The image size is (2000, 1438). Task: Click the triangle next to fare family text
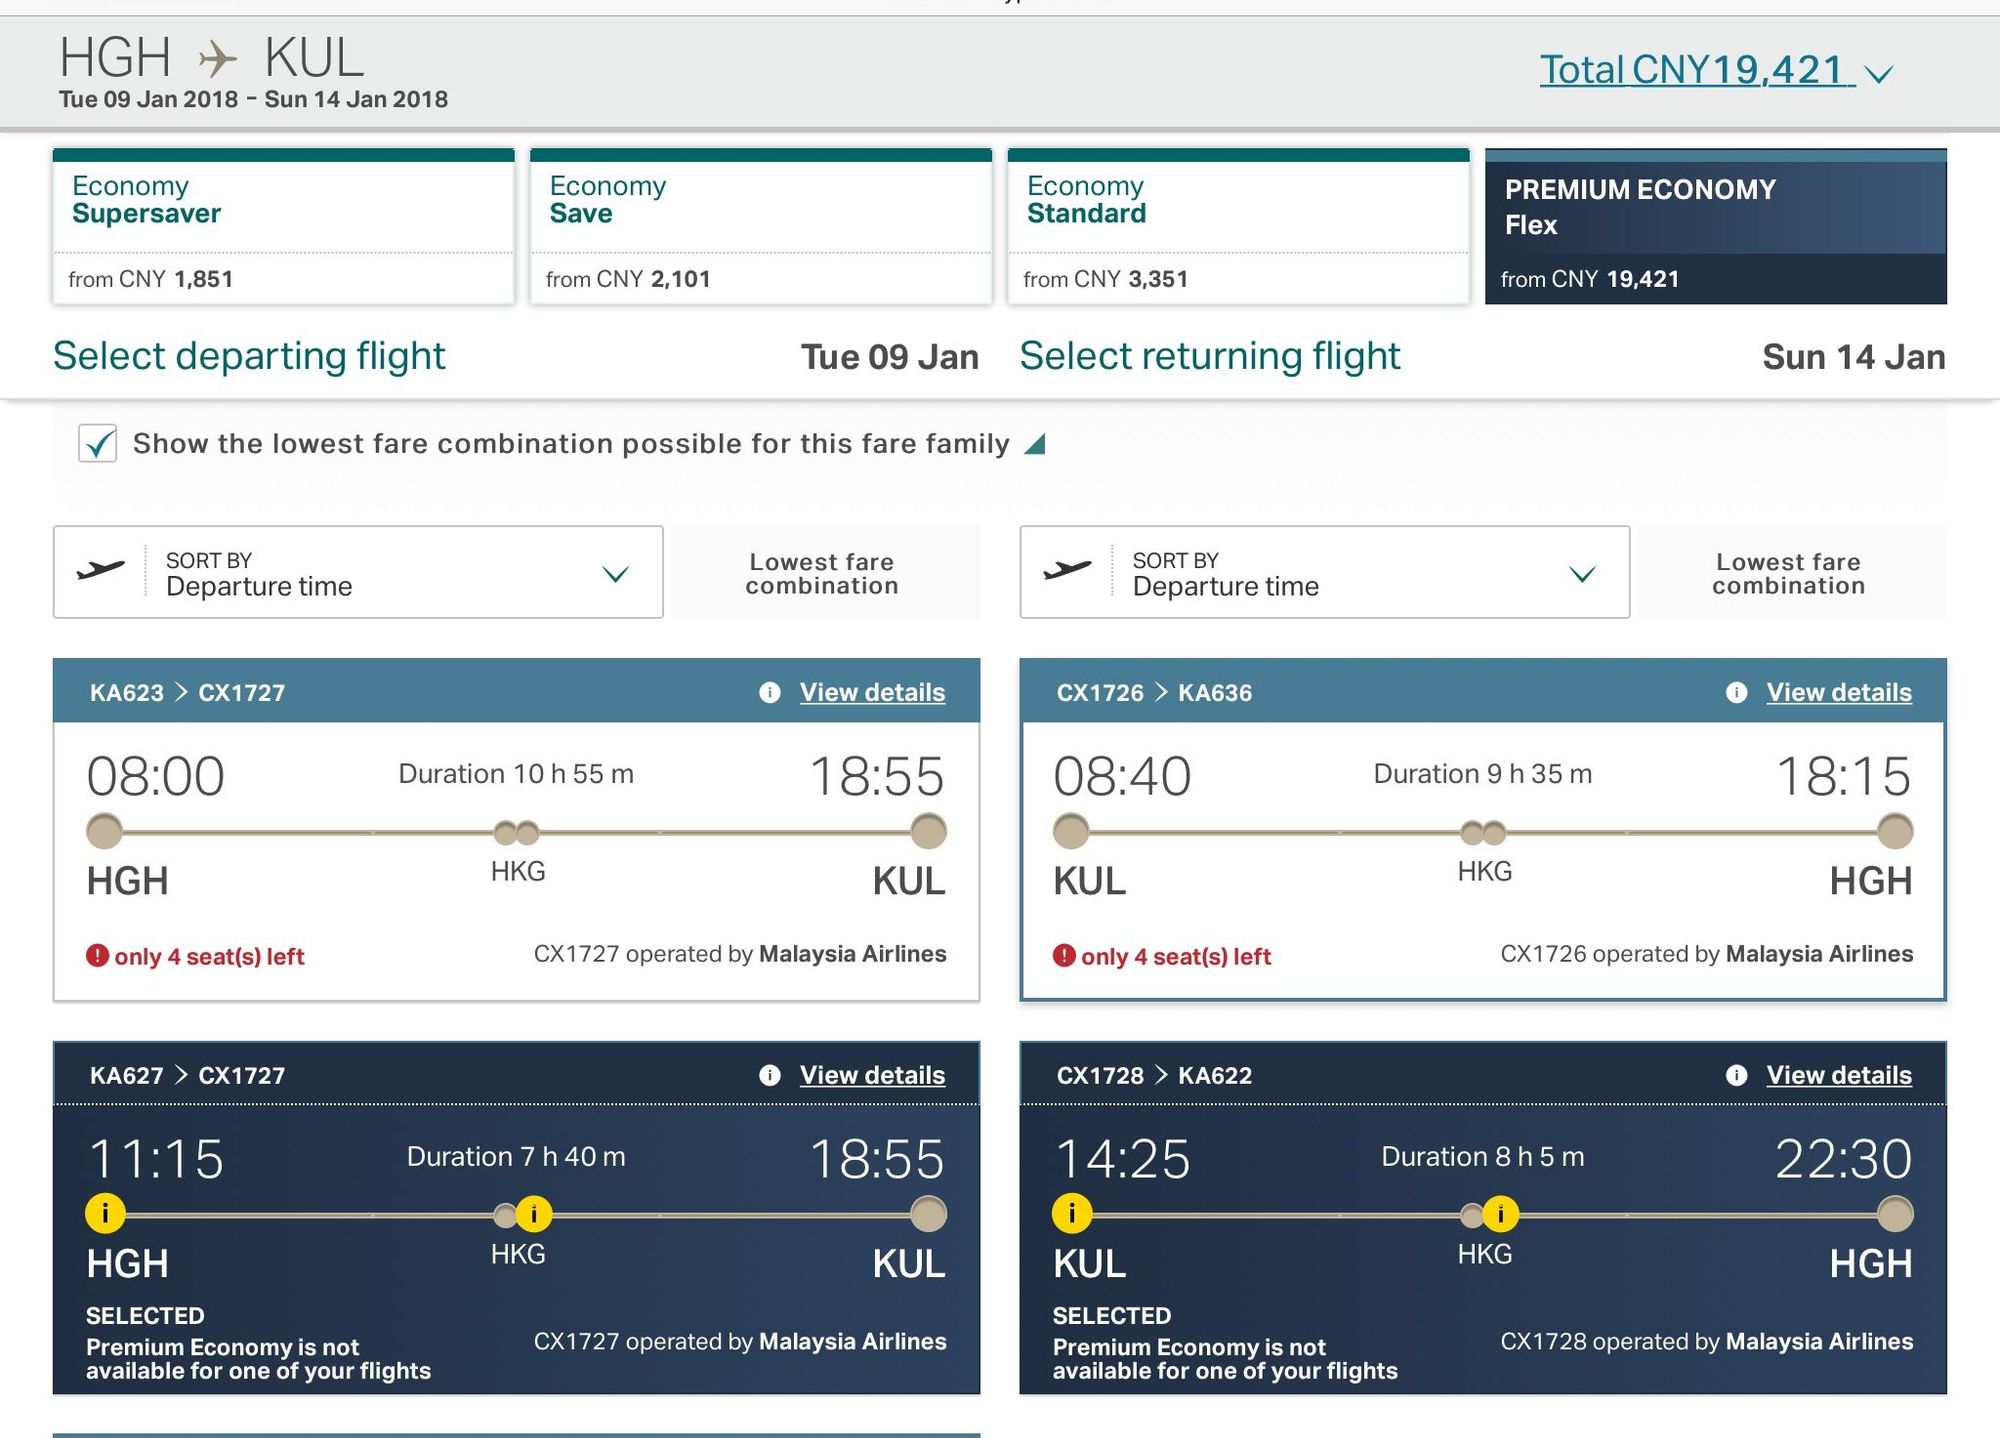pos(1036,444)
